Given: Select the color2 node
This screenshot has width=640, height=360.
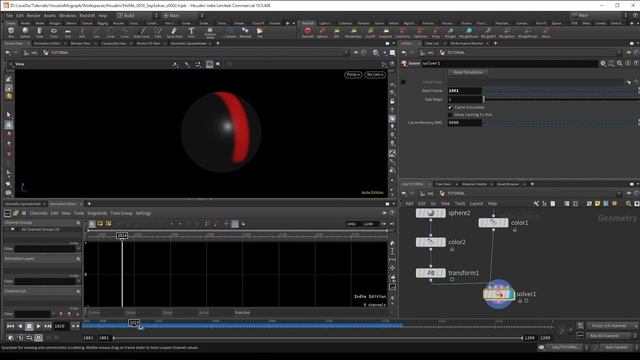Looking at the screenshot, I should (x=431, y=242).
